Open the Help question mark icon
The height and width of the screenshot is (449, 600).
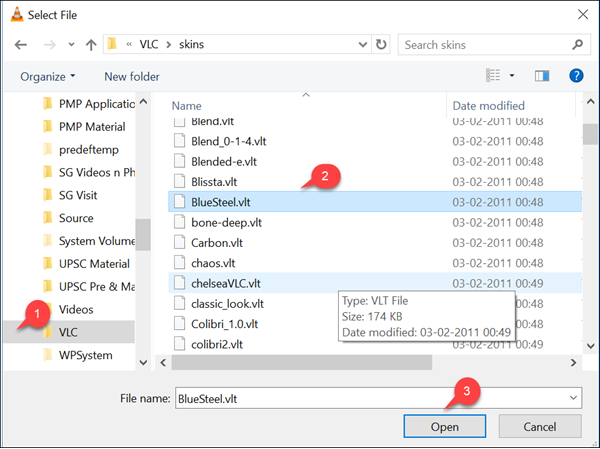click(575, 76)
